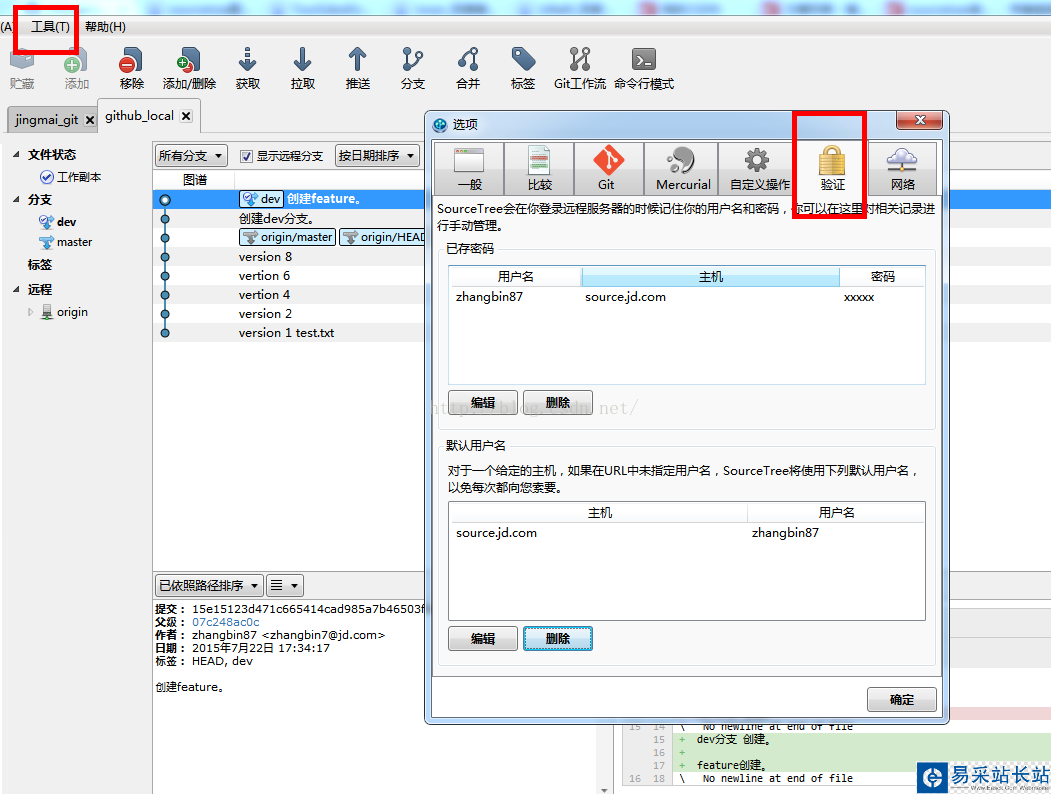
Task: Switch to the jingmai_git repository tab
Action: click(46, 120)
